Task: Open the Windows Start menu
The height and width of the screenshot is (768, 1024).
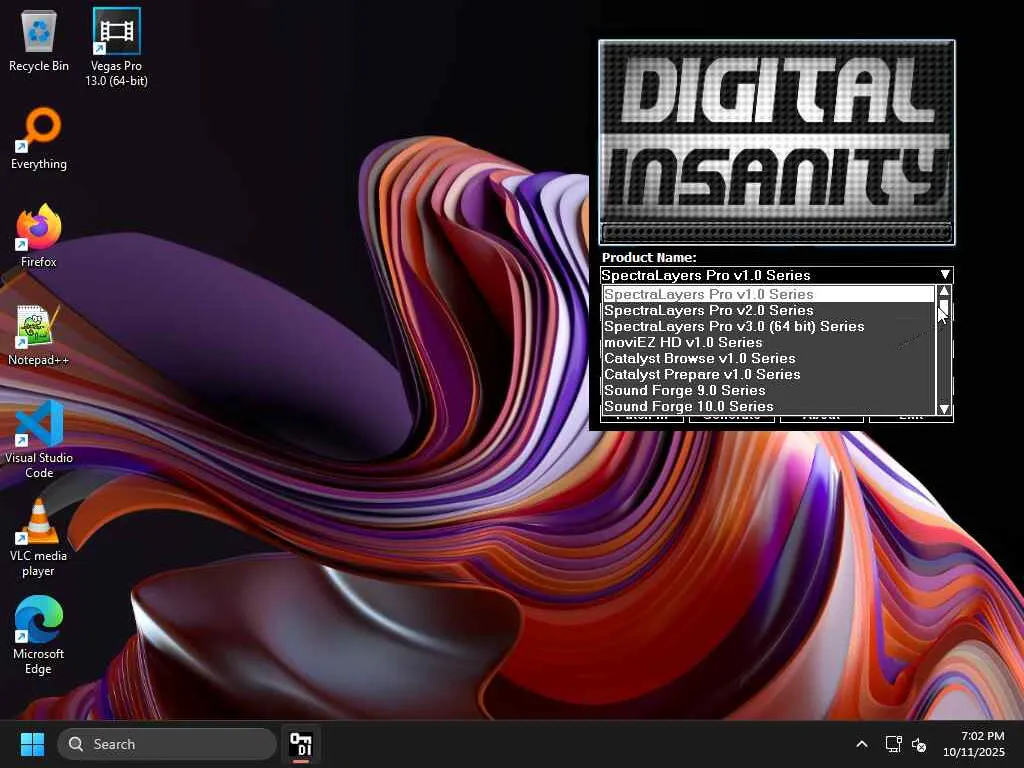Action: [32, 744]
